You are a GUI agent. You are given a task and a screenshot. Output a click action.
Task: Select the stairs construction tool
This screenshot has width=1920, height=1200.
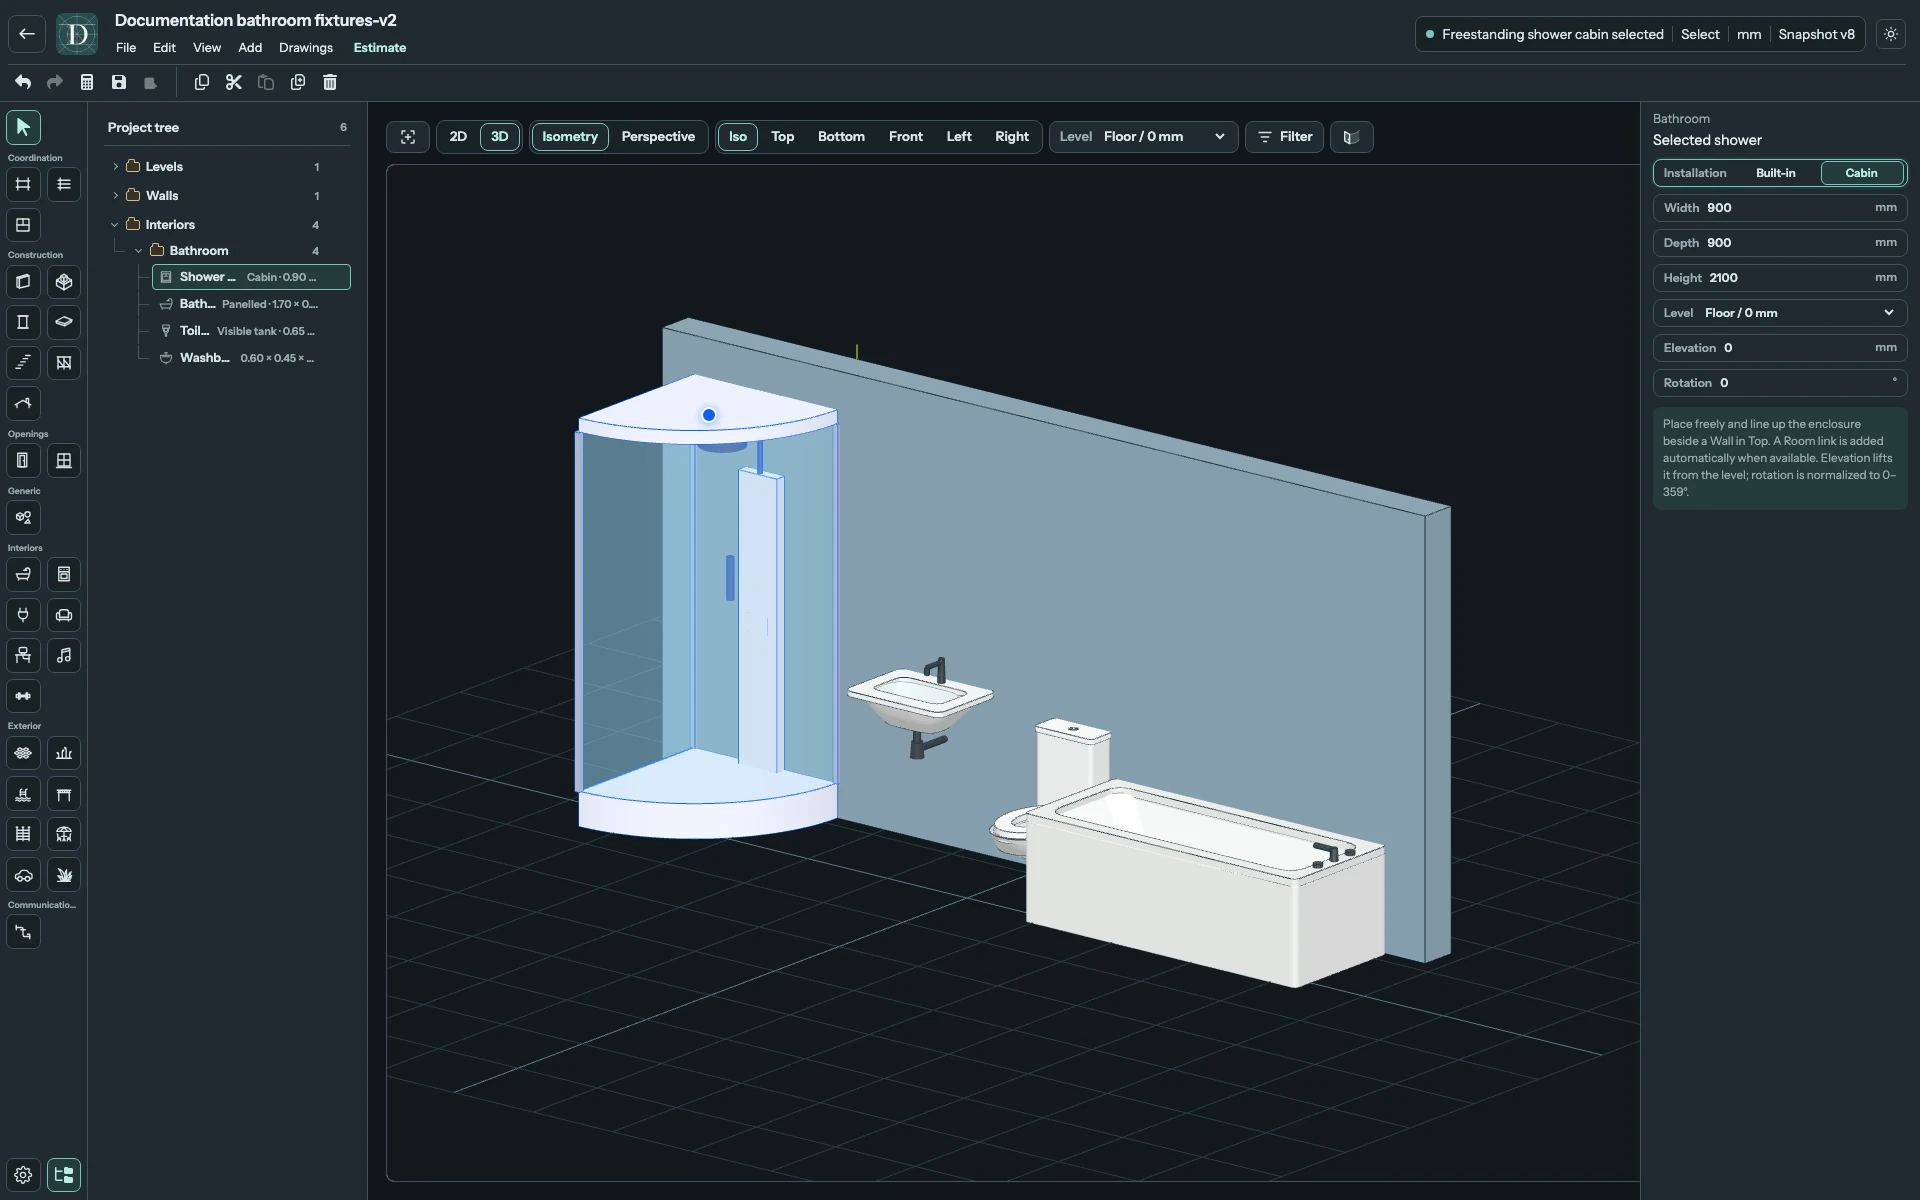click(23, 363)
